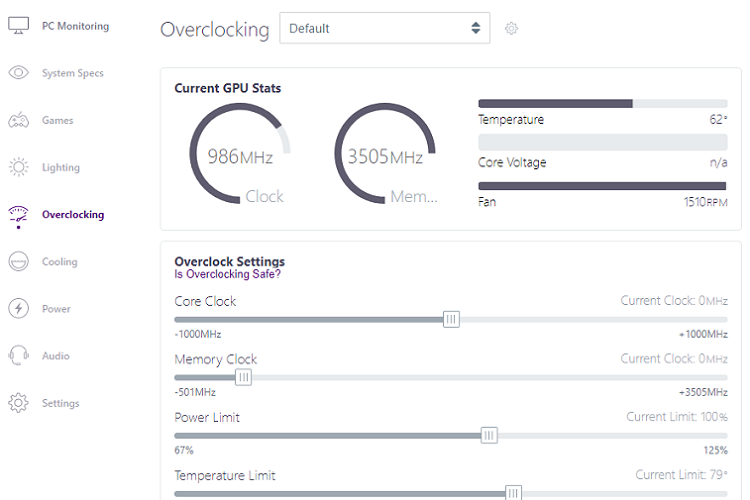Click the System Specs eye icon

(18, 73)
